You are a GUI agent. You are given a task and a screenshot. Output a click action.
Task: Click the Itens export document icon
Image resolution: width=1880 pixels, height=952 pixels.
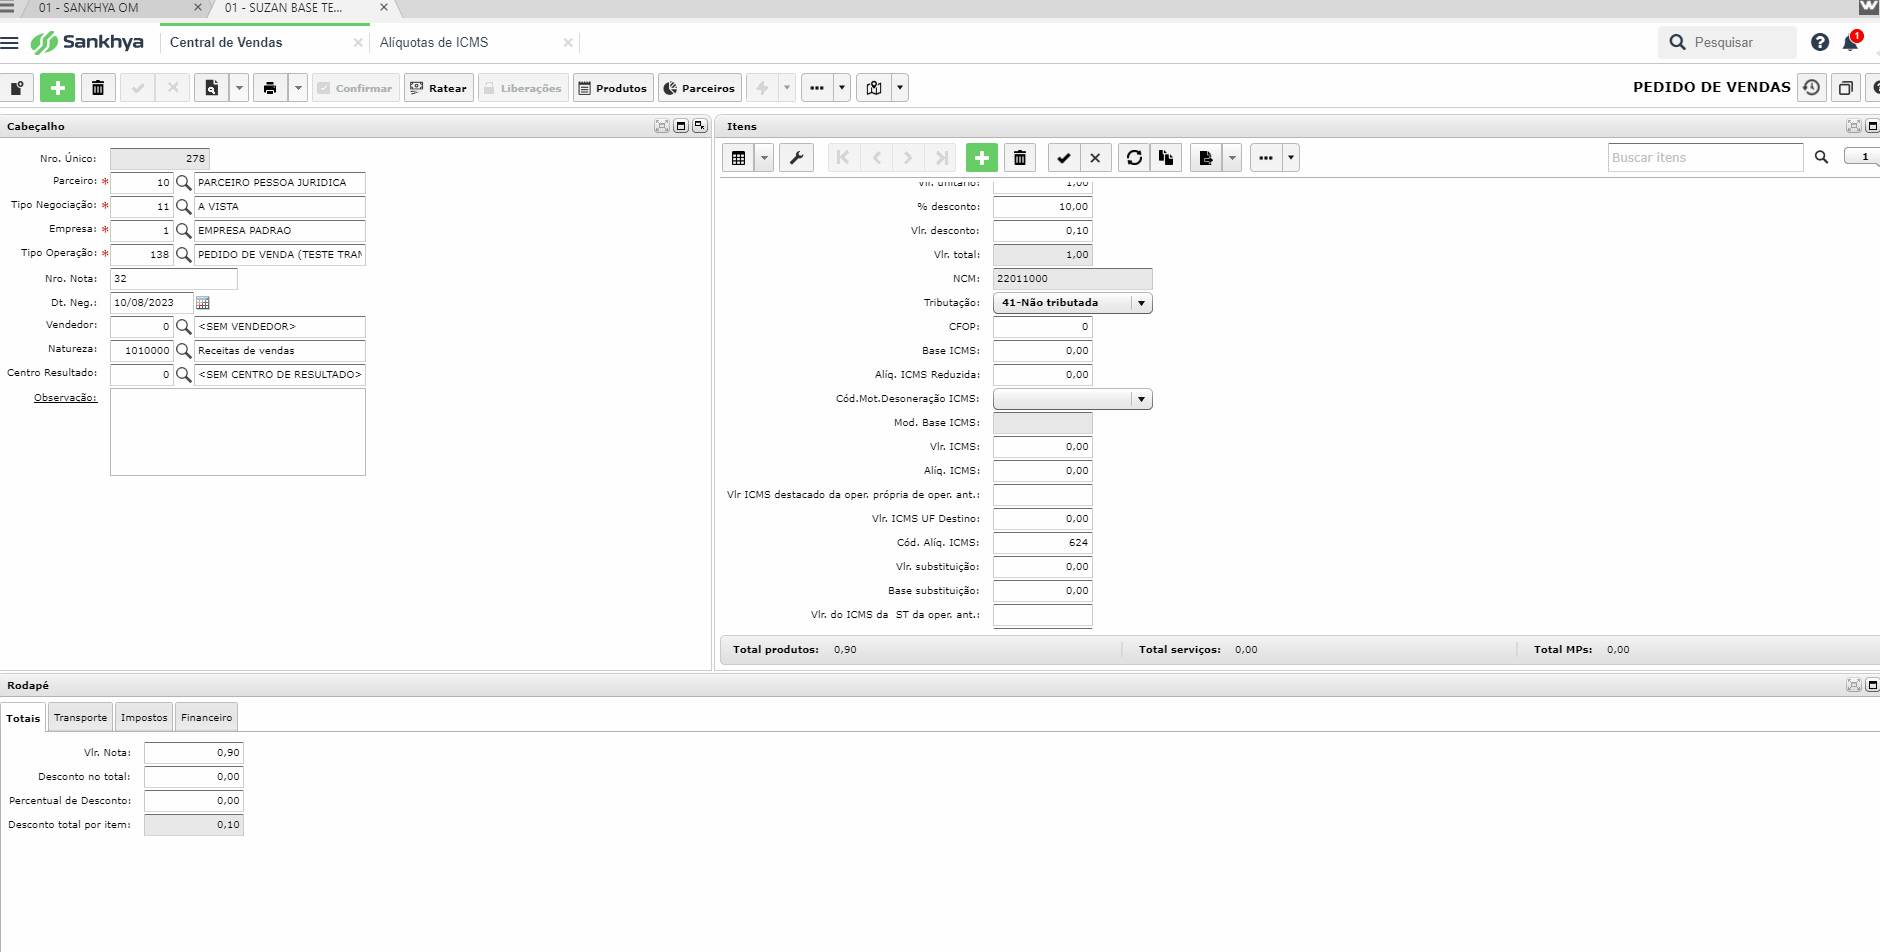1206,158
